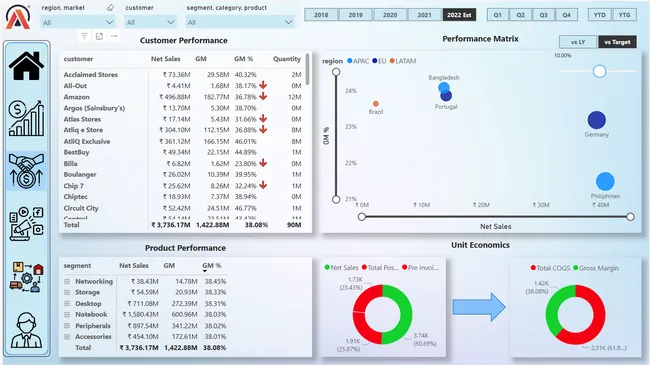Toggle the Q2 quarter filter

click(520, 15)
